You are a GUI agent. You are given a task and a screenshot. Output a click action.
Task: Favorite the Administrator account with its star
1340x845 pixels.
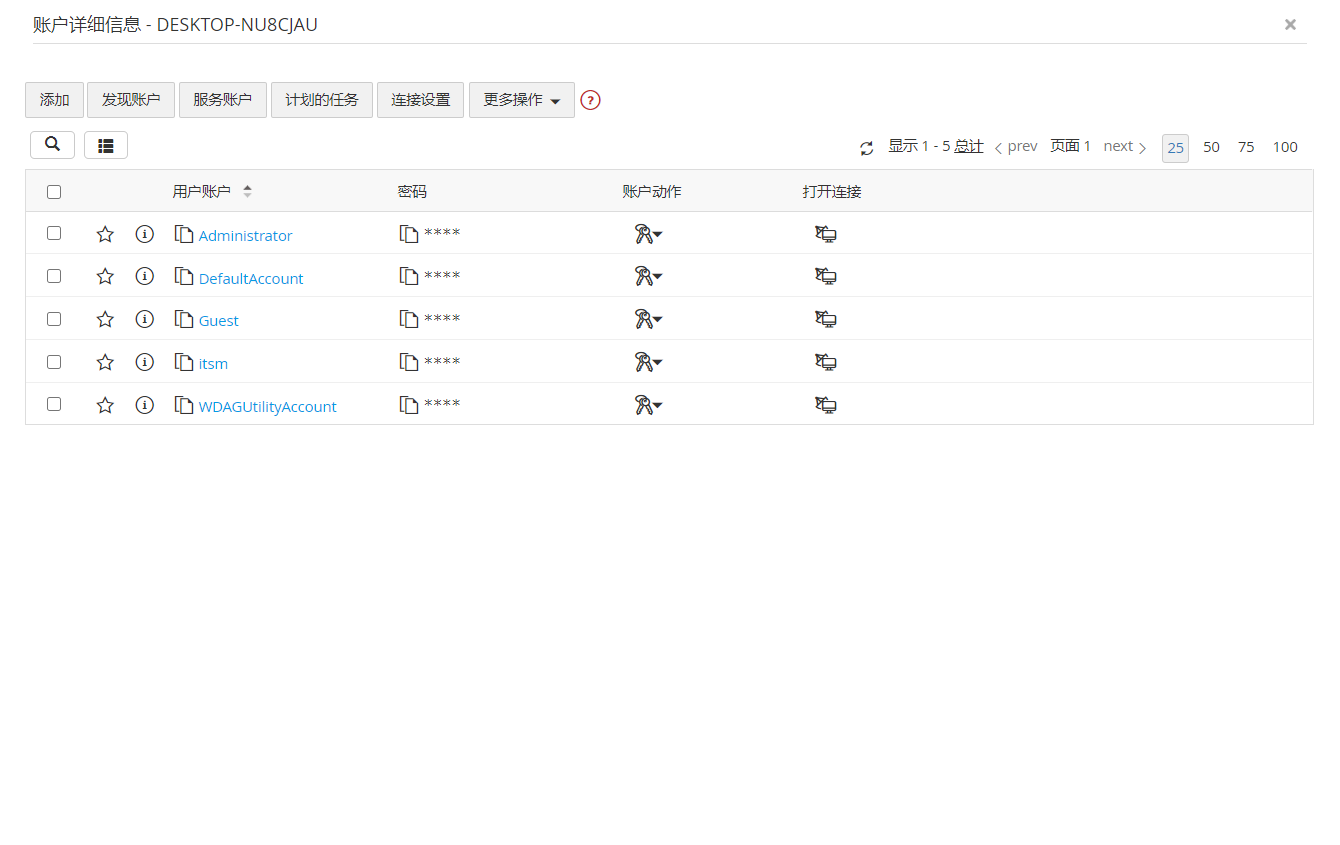tap(105, 234)
